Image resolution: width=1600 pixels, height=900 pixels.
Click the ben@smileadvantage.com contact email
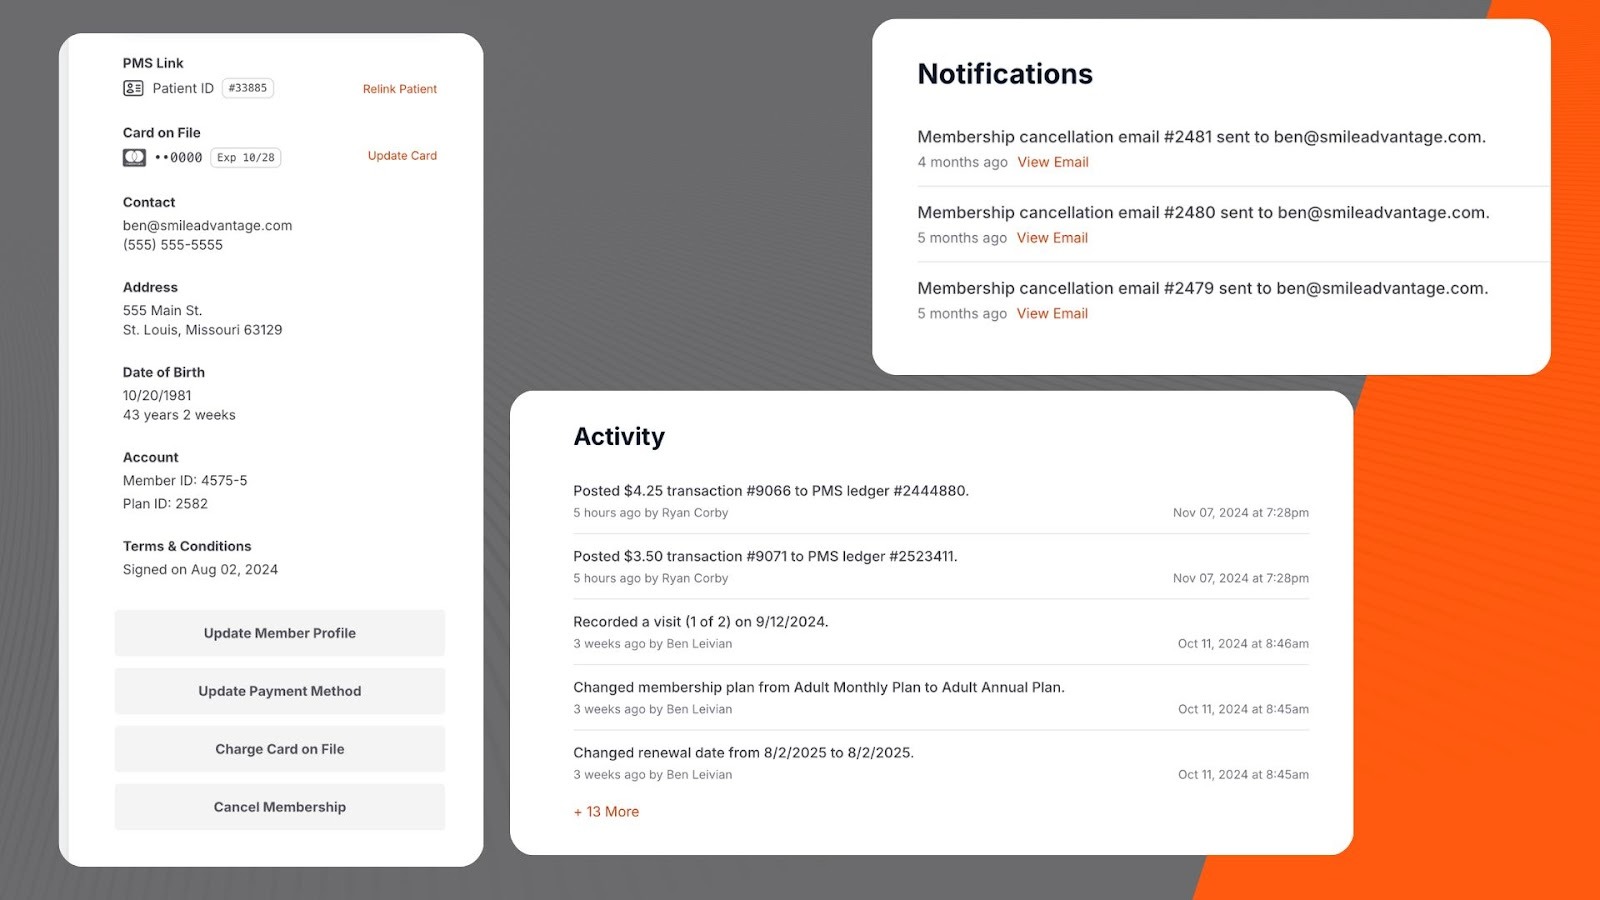tap(207, 226)
